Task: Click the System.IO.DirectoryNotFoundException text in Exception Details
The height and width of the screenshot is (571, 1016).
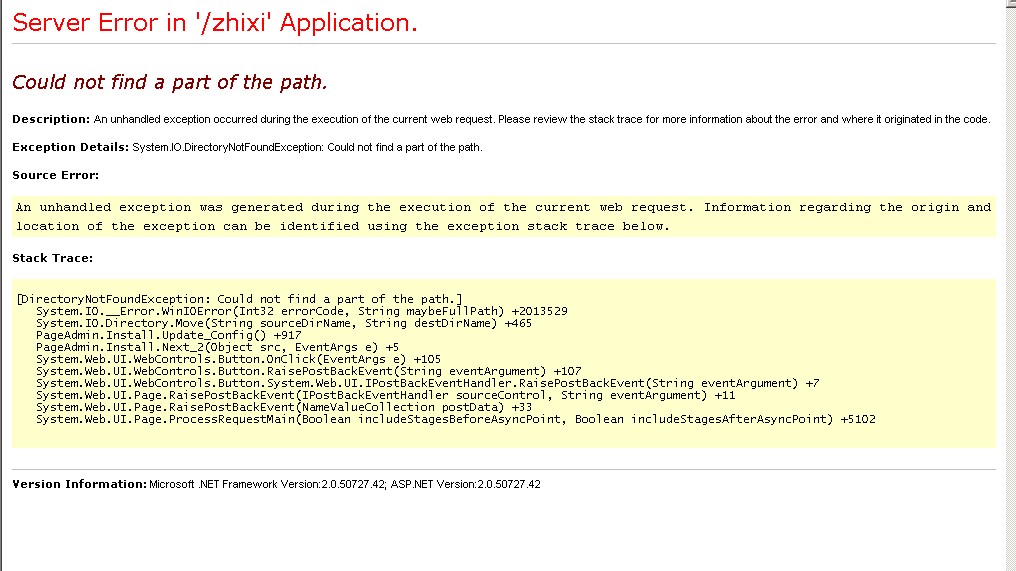Action: [x=307, y=148]
